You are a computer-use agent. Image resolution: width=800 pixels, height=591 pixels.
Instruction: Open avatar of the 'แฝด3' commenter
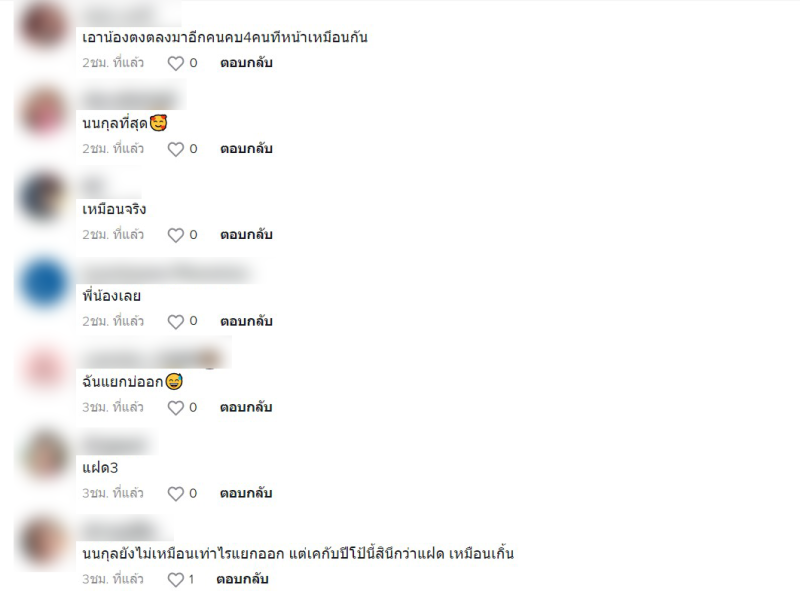(44, 455)
